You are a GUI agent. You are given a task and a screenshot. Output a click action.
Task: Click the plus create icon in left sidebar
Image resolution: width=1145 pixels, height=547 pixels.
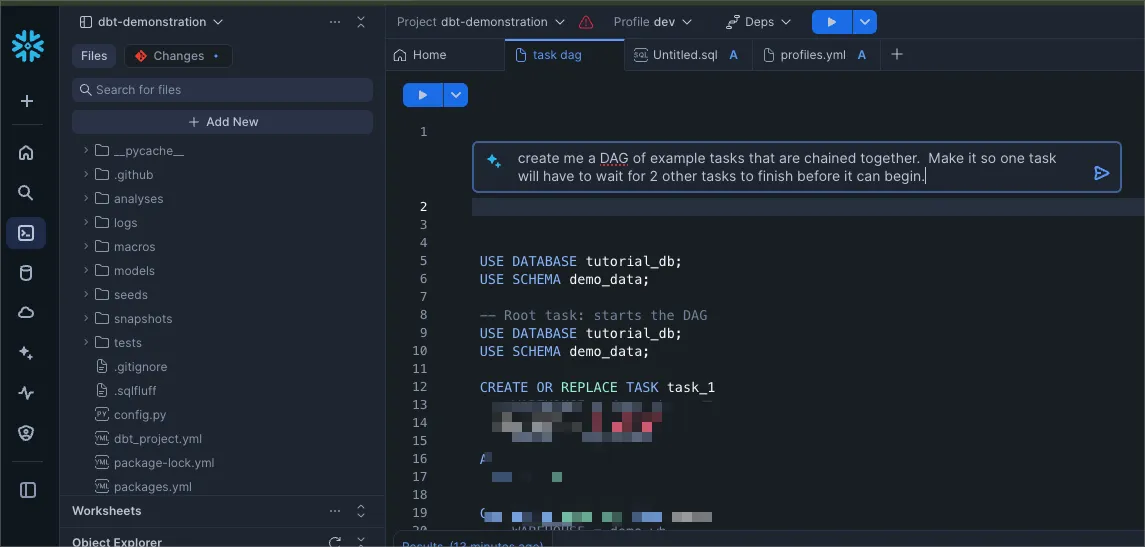26,101
